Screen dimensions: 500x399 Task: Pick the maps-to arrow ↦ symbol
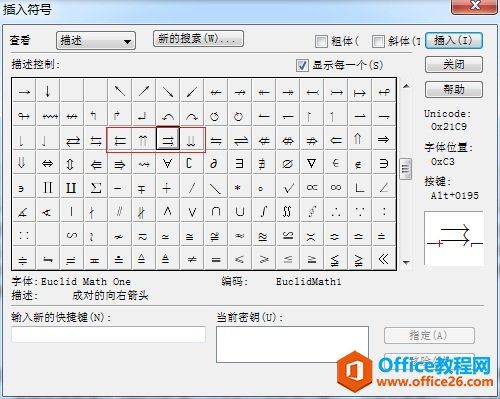360,91
